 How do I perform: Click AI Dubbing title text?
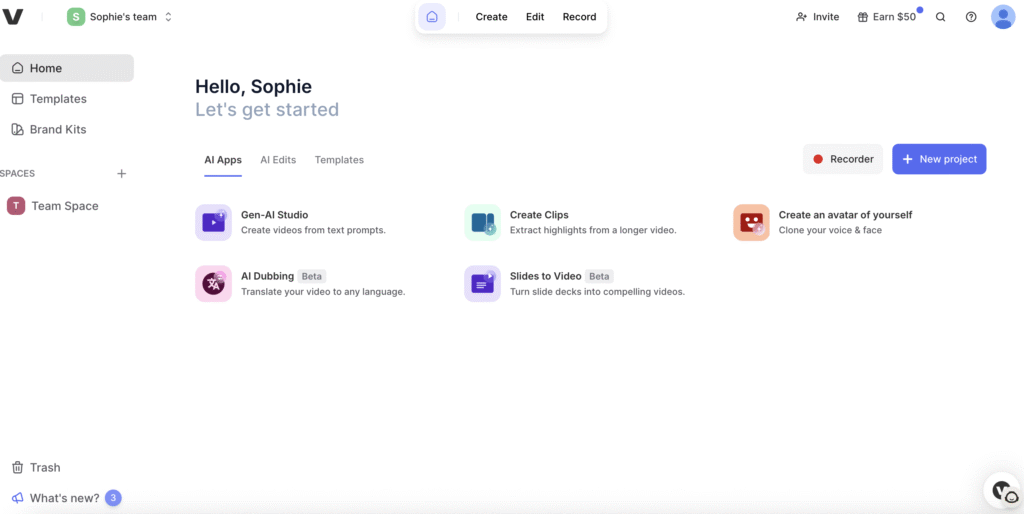click(267, 276)
